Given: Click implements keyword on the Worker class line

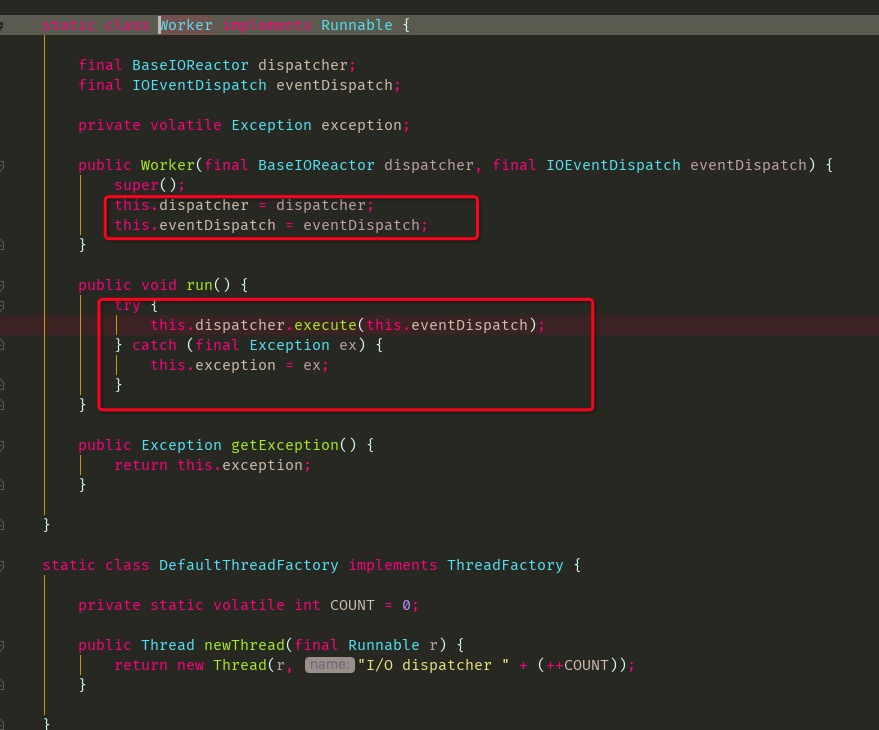Looking at the screenshot, I should (267, 25).
